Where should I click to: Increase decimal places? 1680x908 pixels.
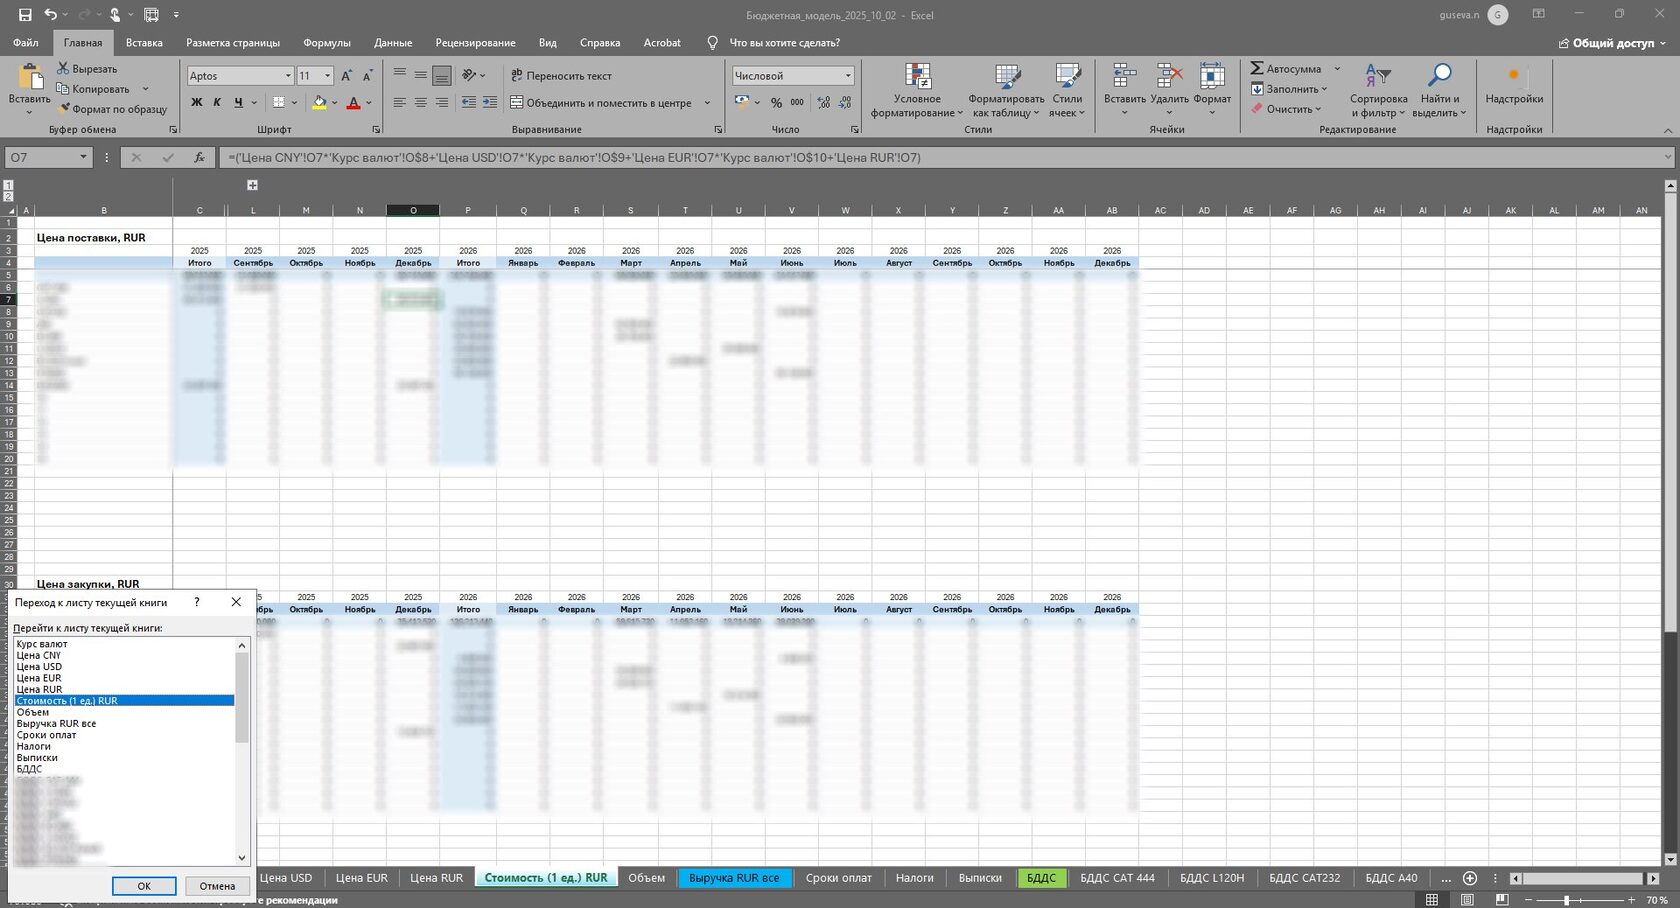pos(824,102)
